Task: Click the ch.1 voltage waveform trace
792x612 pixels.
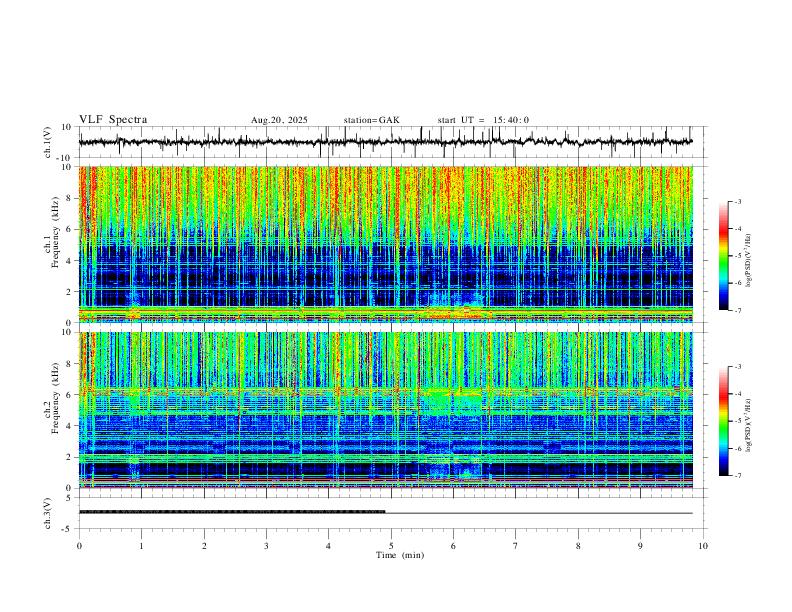Action: pos(385,142)
